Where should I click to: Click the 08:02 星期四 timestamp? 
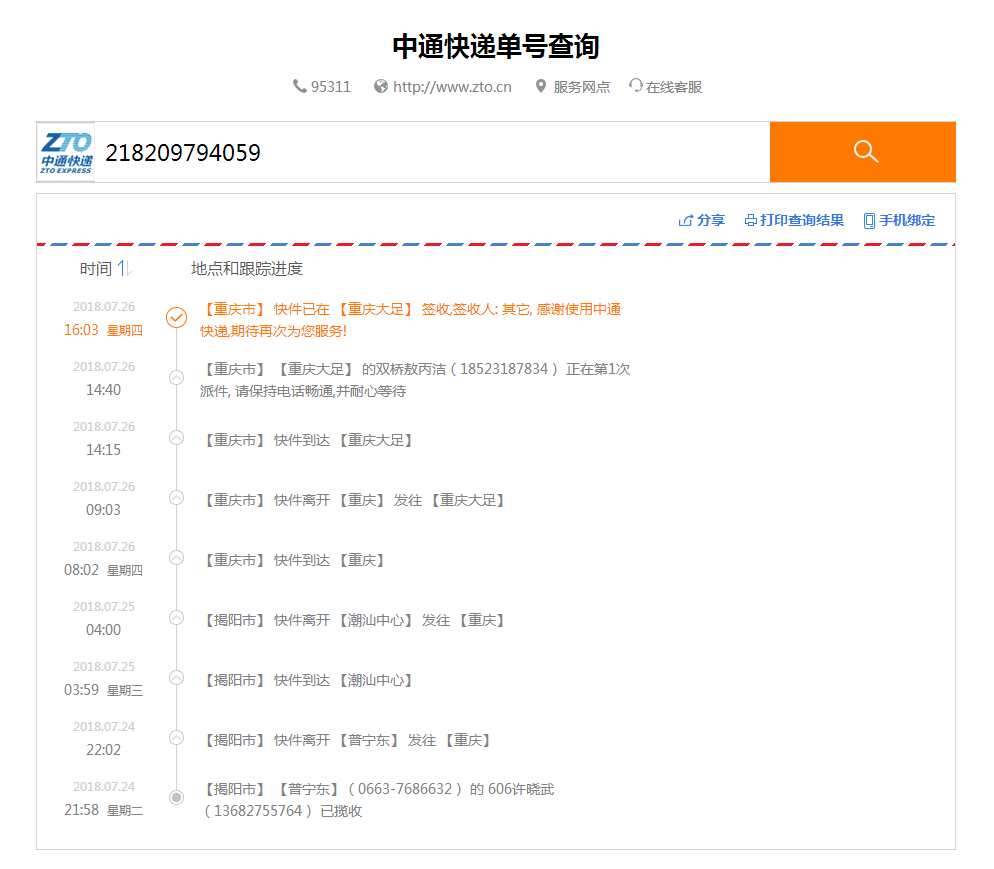pyautogui.click(x=103, y=570)
